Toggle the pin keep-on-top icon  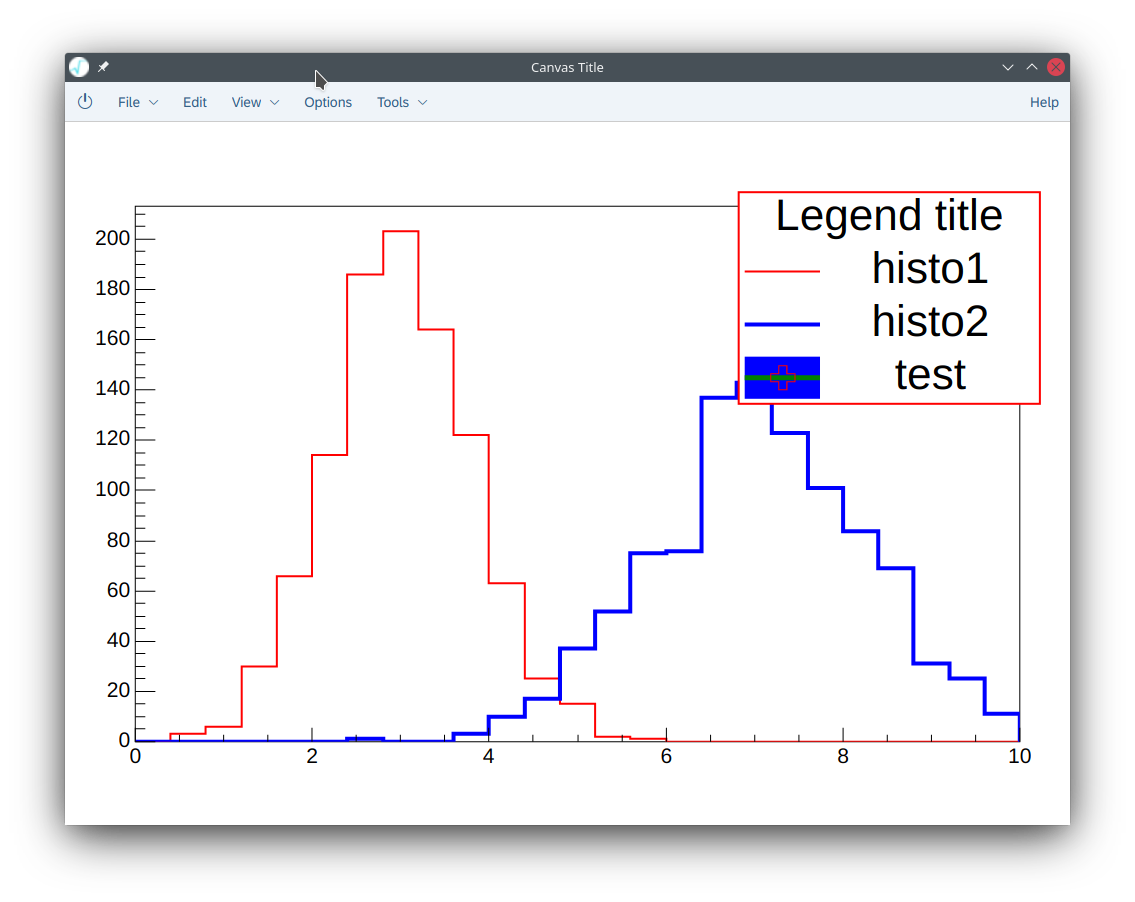coord(101,67)
